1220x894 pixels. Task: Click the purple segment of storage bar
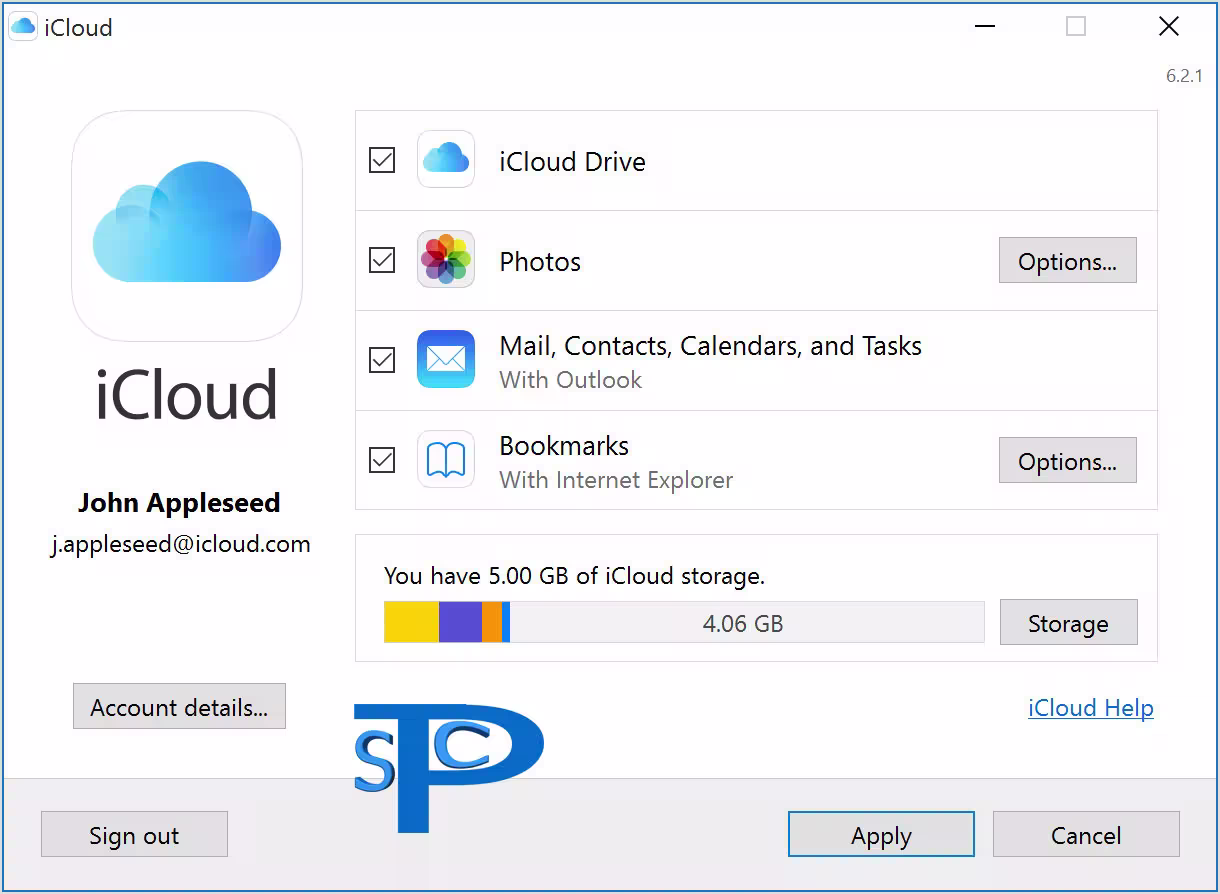click(x=460, y=622)
